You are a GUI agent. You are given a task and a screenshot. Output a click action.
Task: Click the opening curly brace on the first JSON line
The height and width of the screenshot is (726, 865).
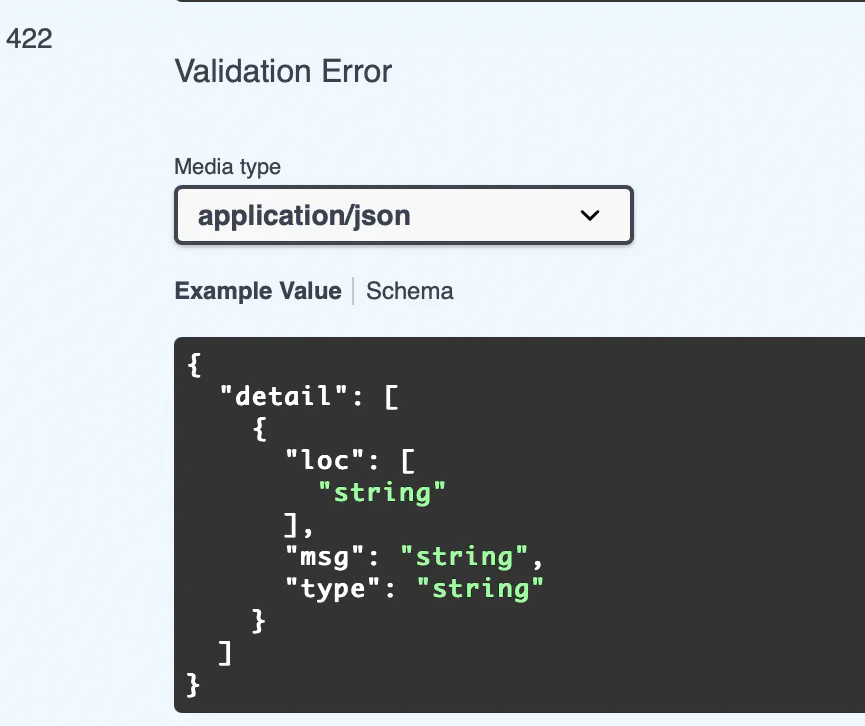pyautogui.click(x=194, y=365)
